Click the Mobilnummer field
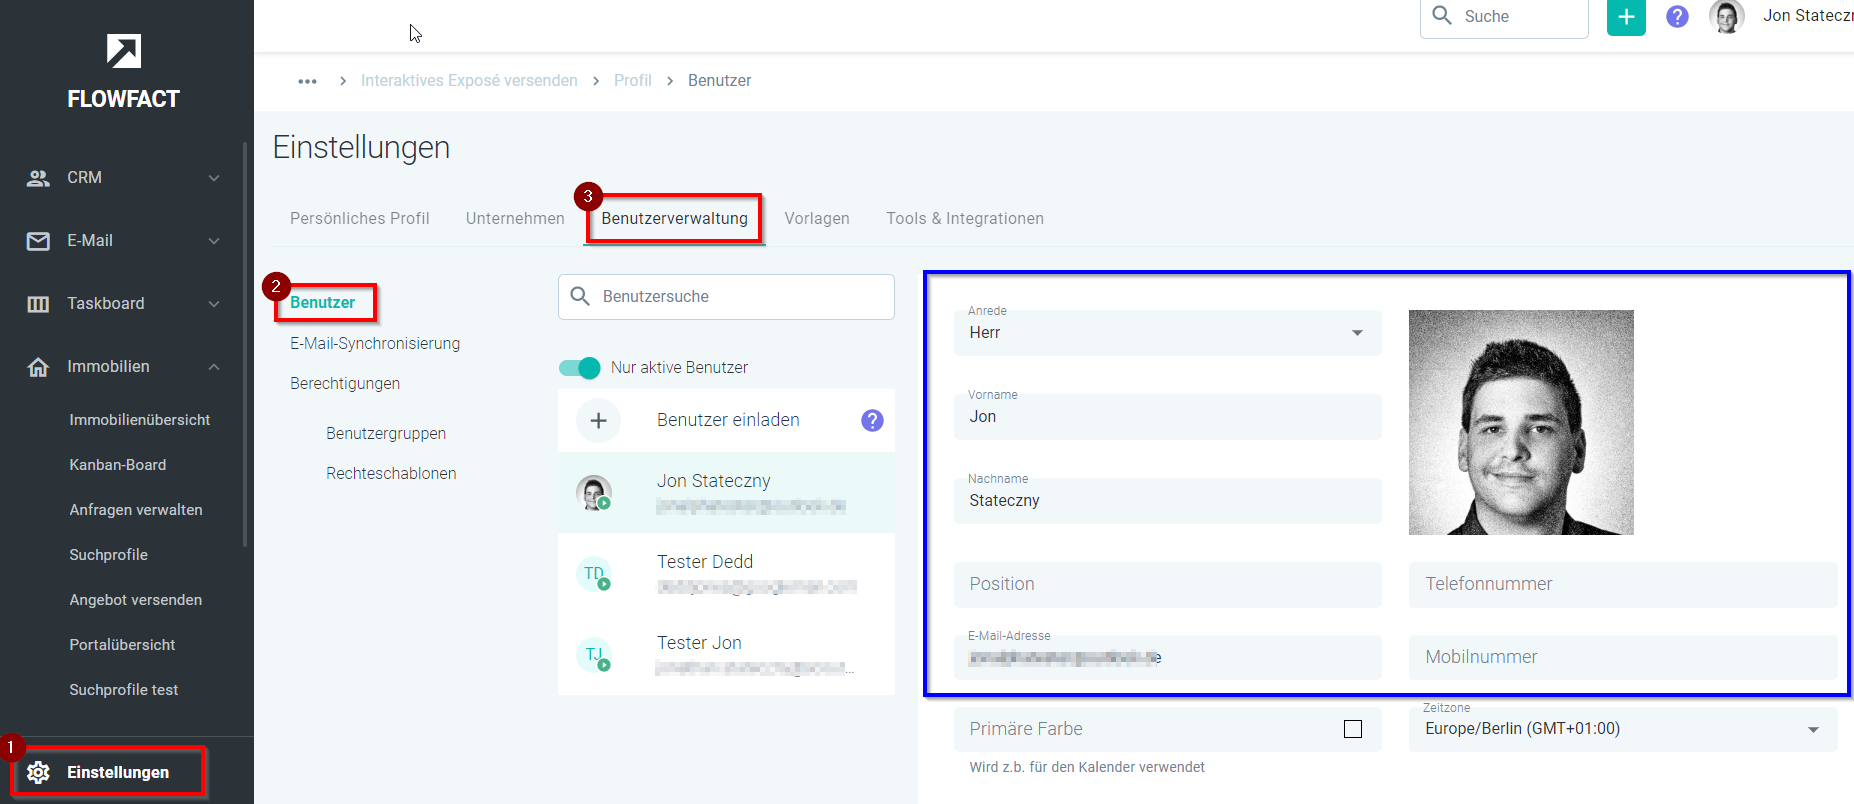1854x804 pixels. tap(1623, 657)
